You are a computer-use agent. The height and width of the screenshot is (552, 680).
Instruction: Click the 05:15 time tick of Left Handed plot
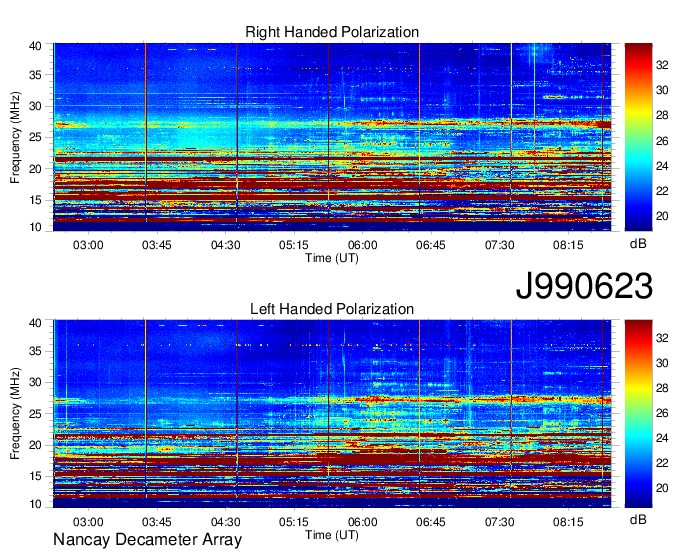[294, 522]
